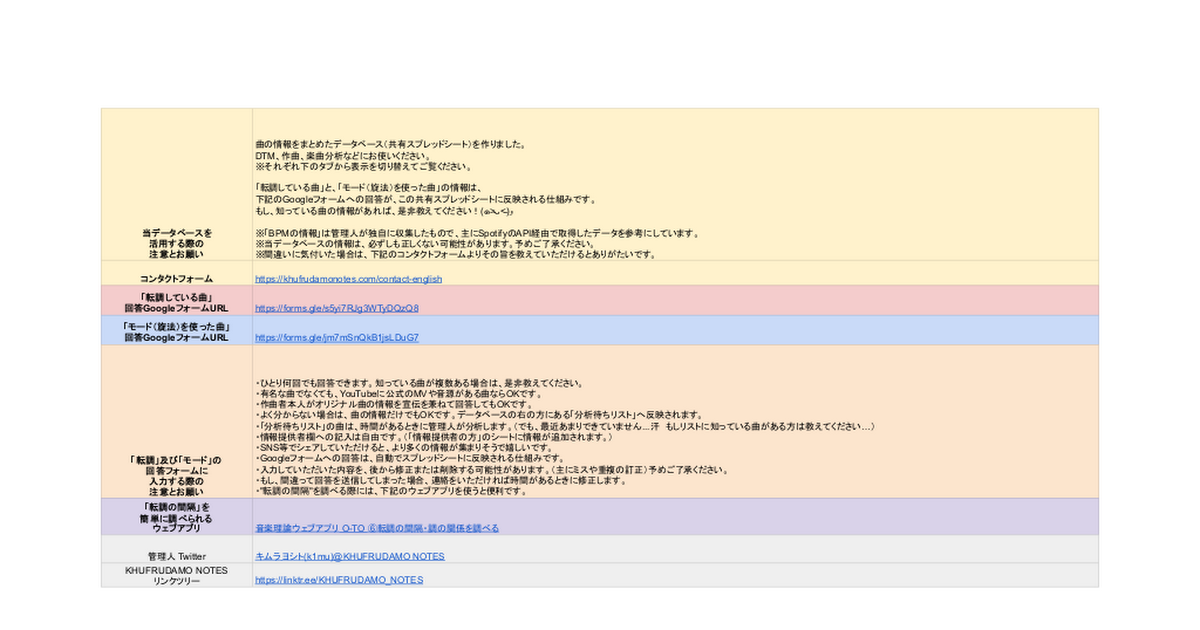The image size is (1200, 630).
Task: Select the 「モード(旋法)を使った曲」回答GoogleフォームURL label cell
Action: tap(176, 332)
